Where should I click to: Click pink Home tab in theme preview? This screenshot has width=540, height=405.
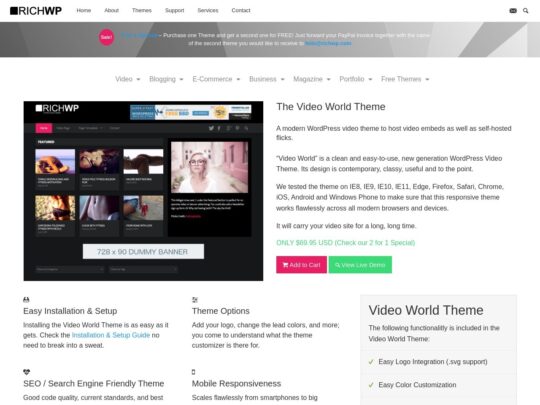point(44,128)
